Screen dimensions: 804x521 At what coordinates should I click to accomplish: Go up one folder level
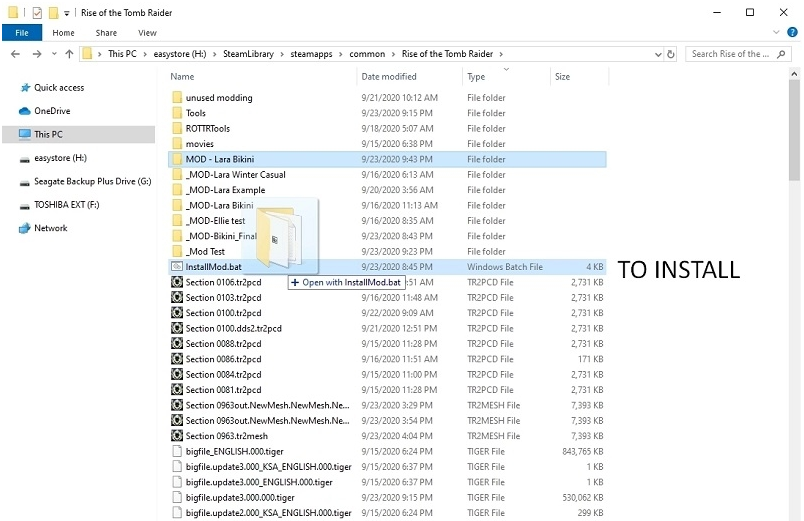pyautogui.click(x=69, y=54)
